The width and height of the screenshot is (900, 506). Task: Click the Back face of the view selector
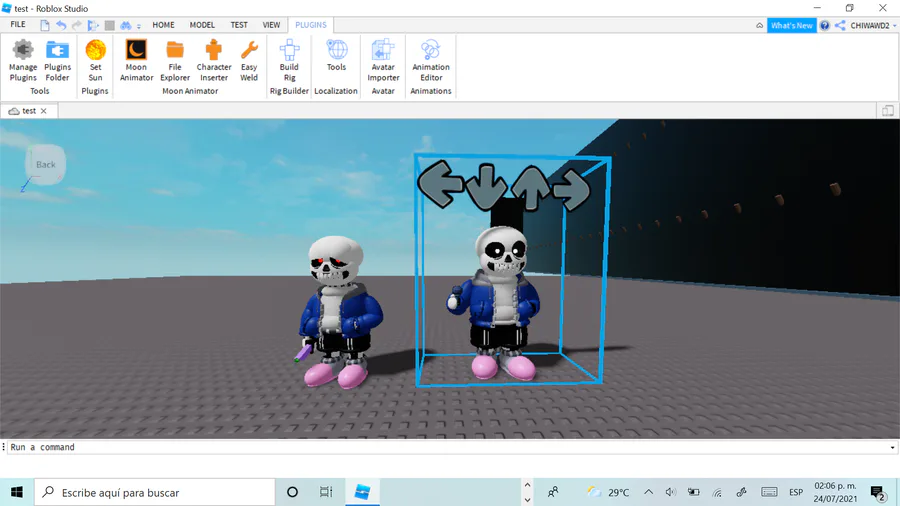[x=46, y=165]
